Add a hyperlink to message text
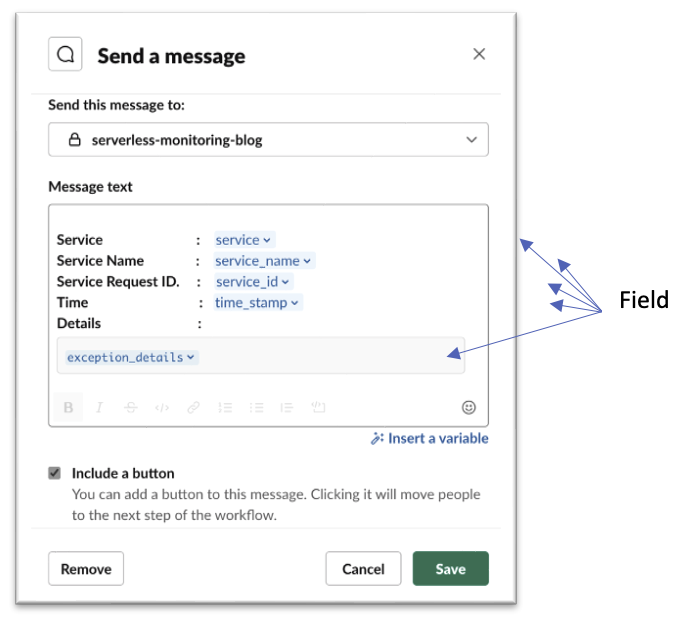This screenshot has width=679, height=625. (x=193, y=408)
